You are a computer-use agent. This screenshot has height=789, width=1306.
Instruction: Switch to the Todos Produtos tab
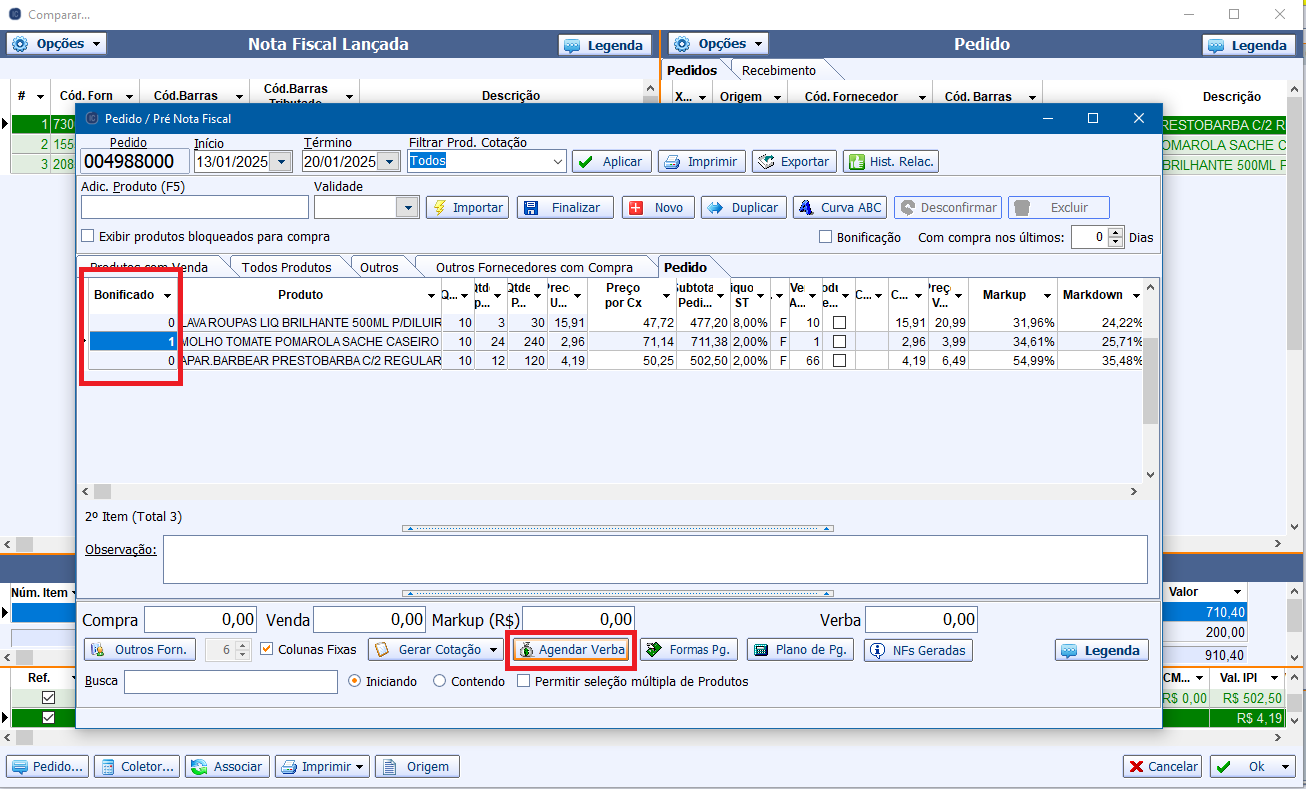pos(286,267)
